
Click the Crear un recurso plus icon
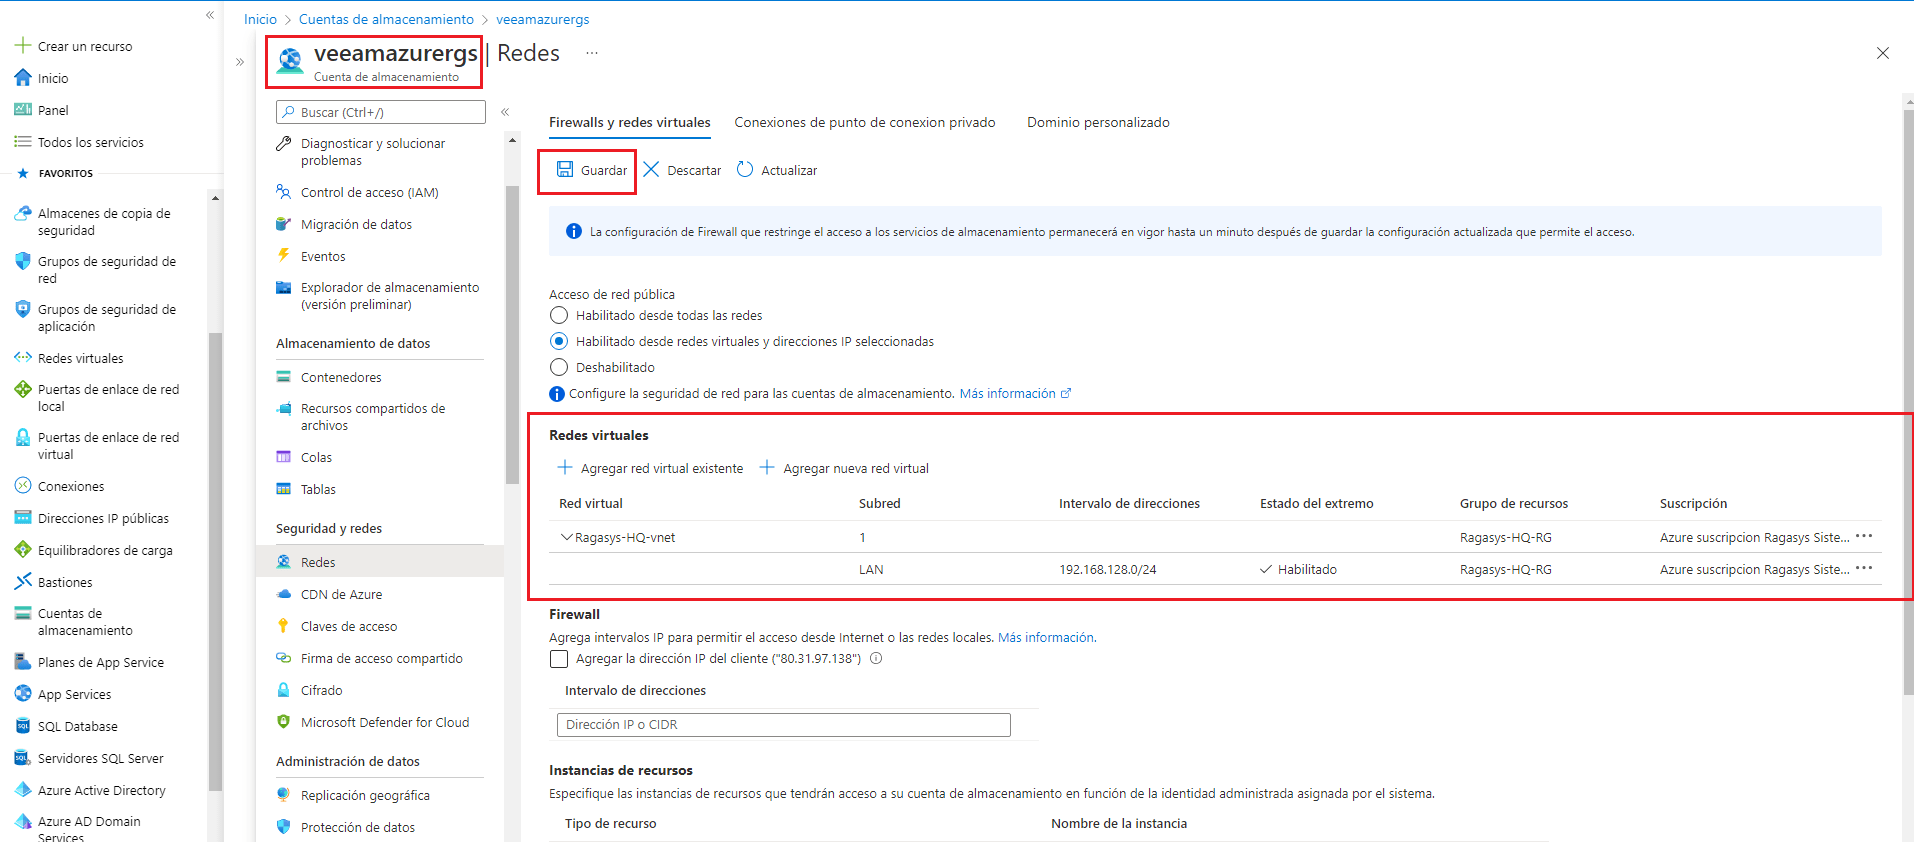click(22, 45)
